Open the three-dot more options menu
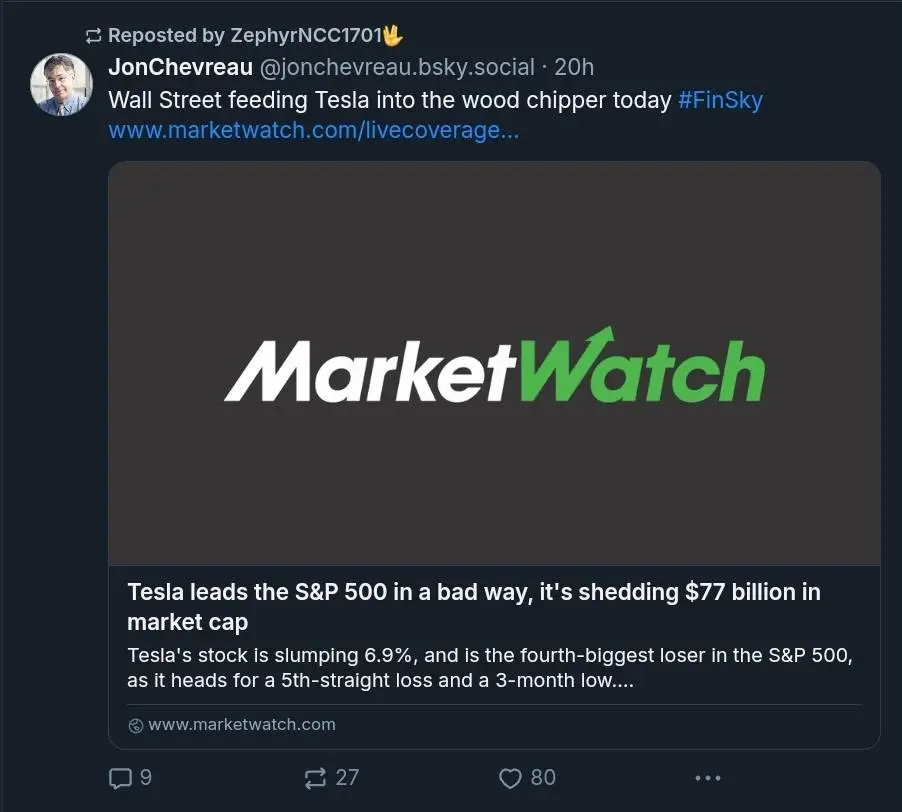 tap(707, 778)
